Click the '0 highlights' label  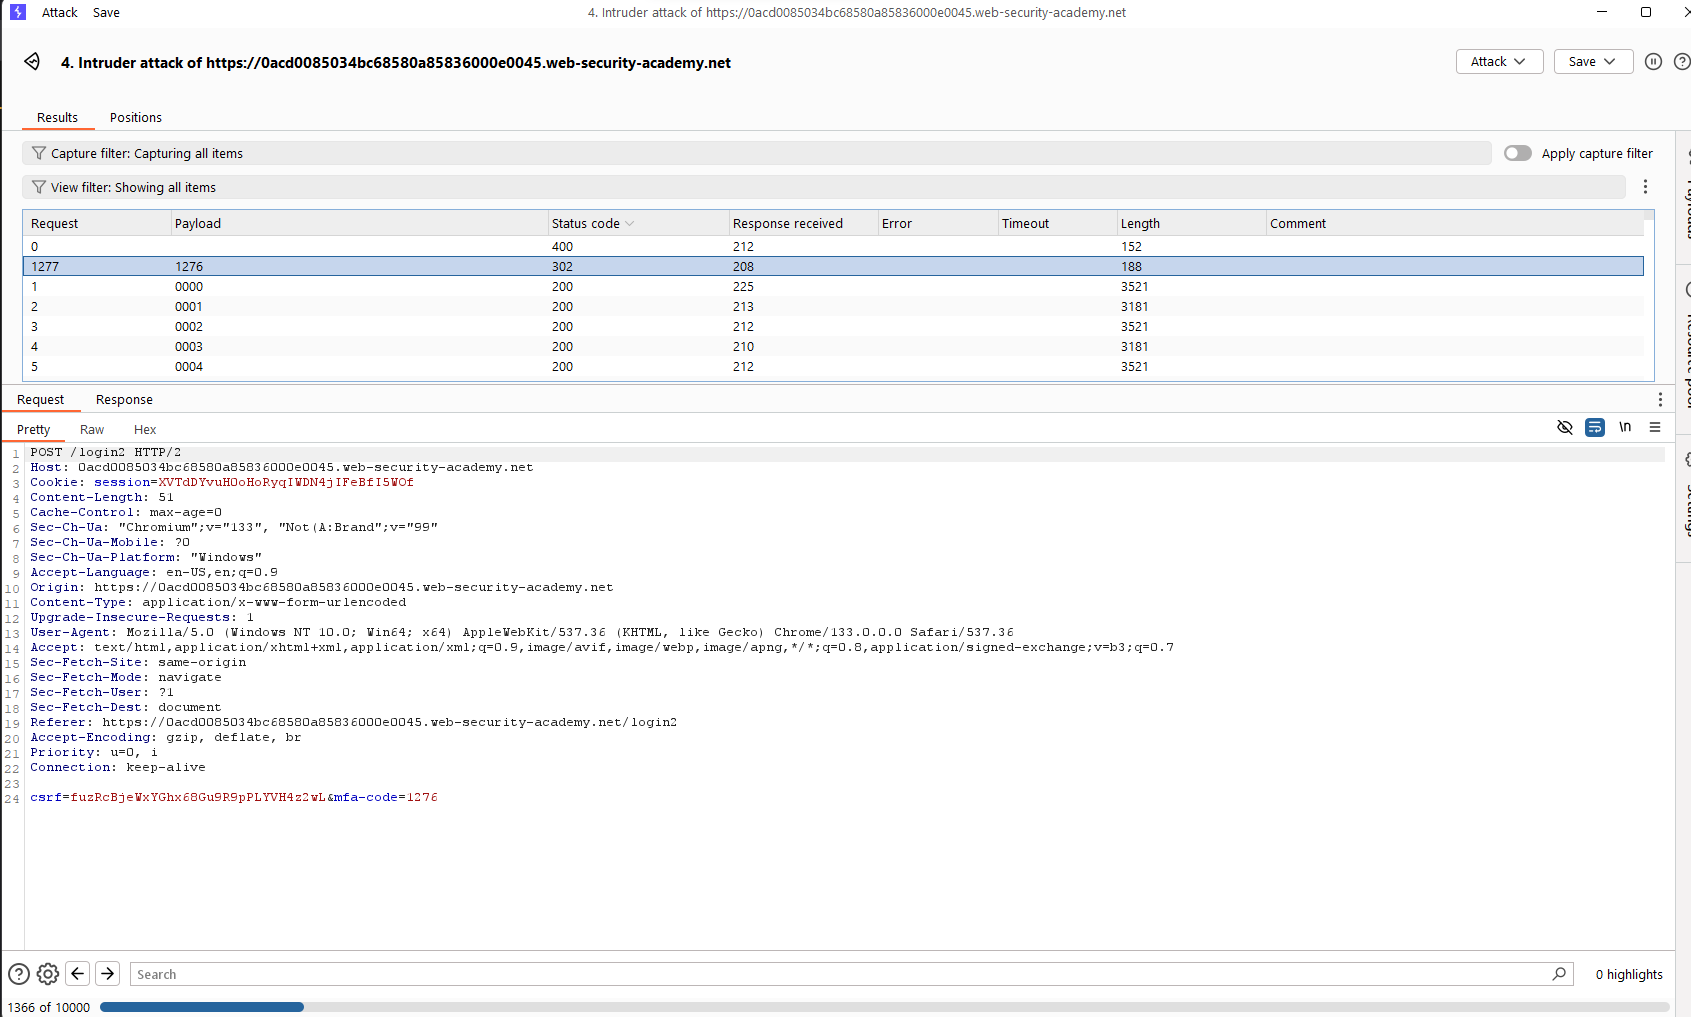click(x=1629, y=974)
